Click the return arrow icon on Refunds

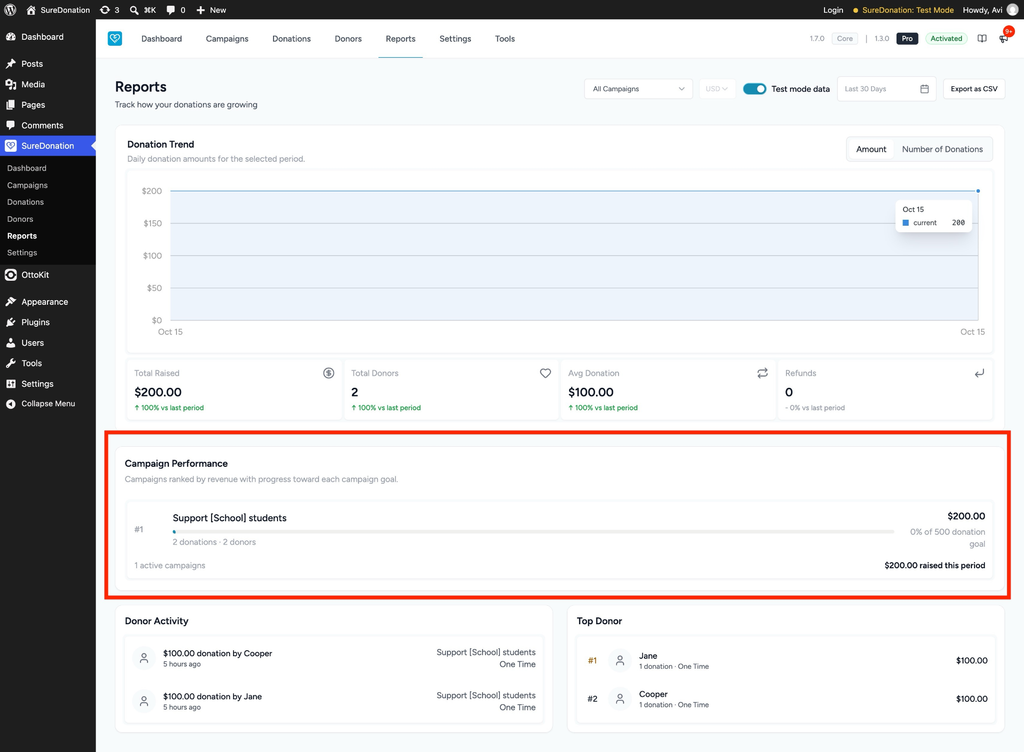pyautogui.click(x=979, y=373)
